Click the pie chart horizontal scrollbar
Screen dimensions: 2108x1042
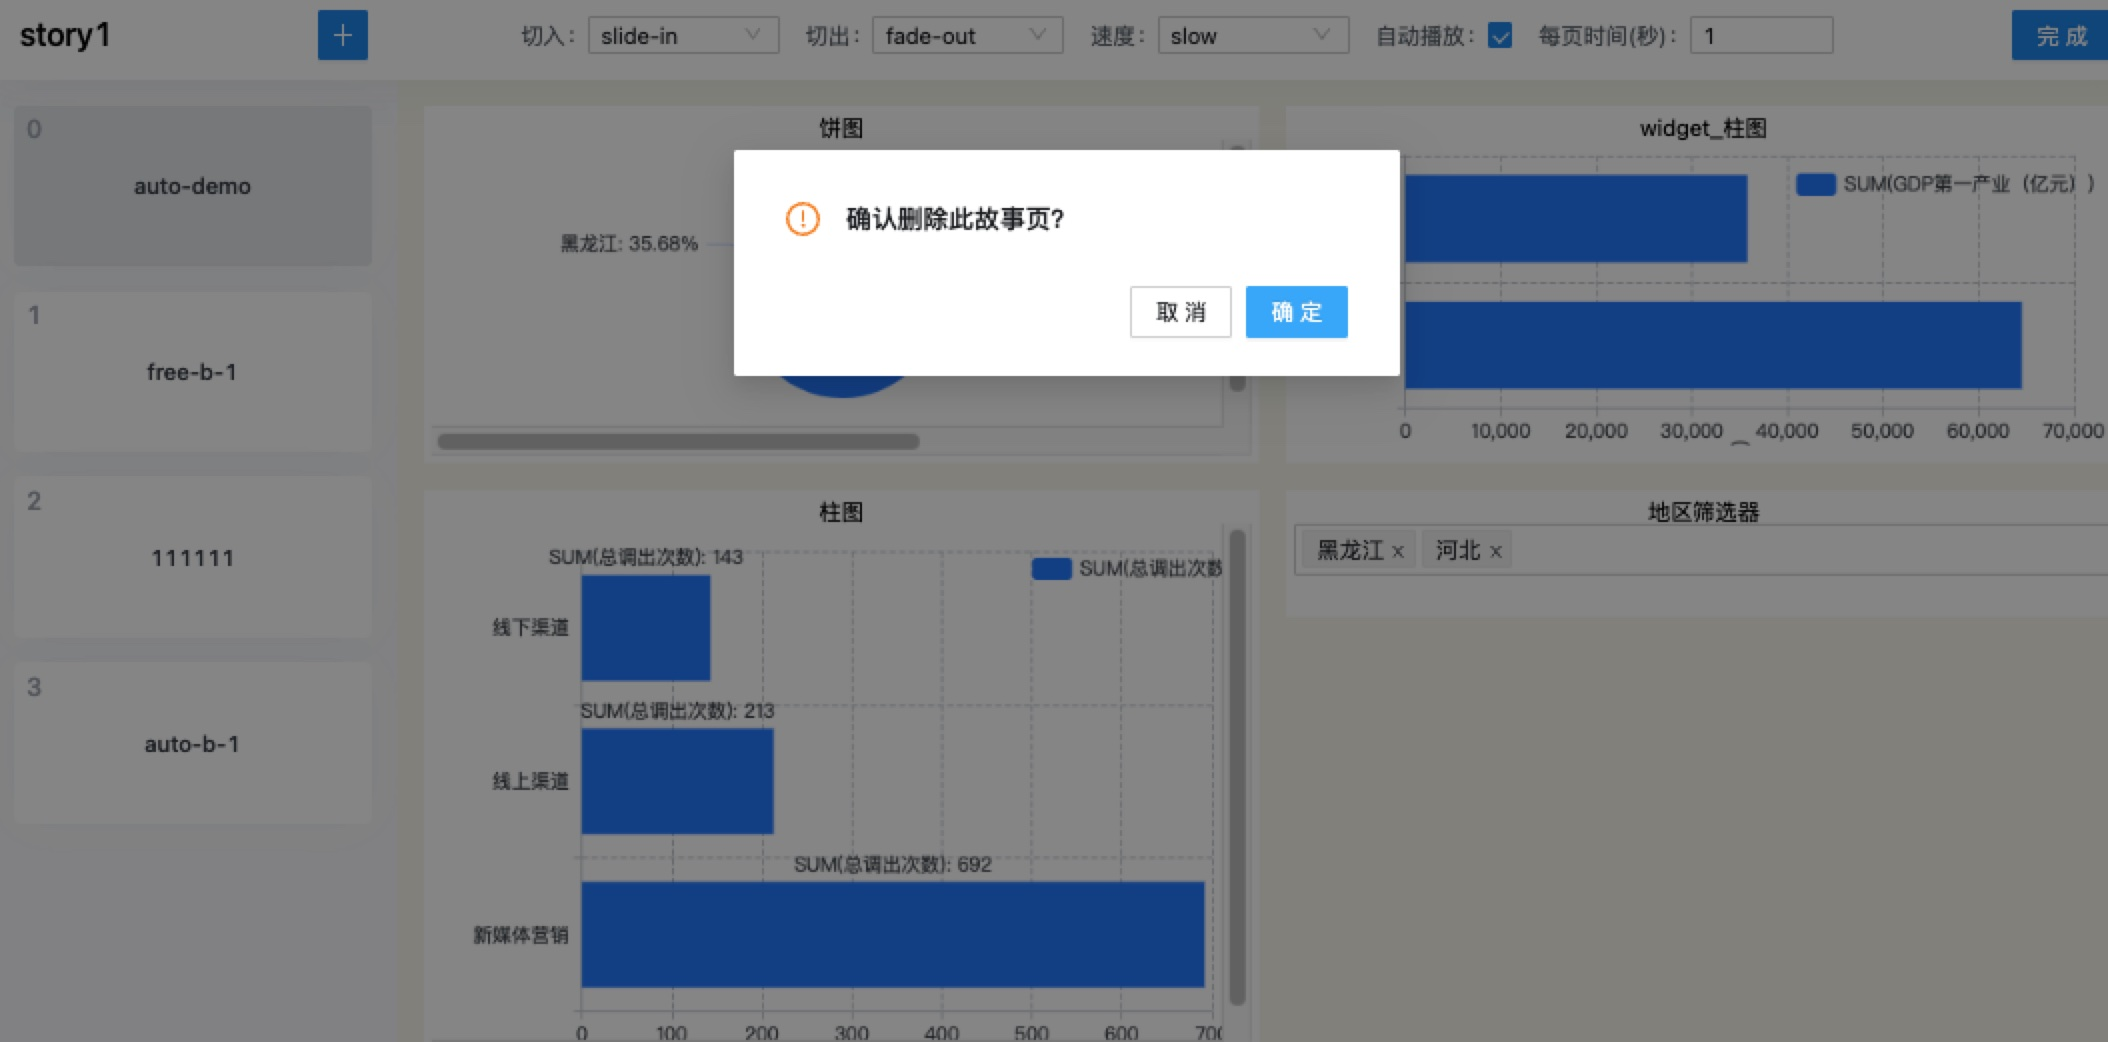(678, 441)
